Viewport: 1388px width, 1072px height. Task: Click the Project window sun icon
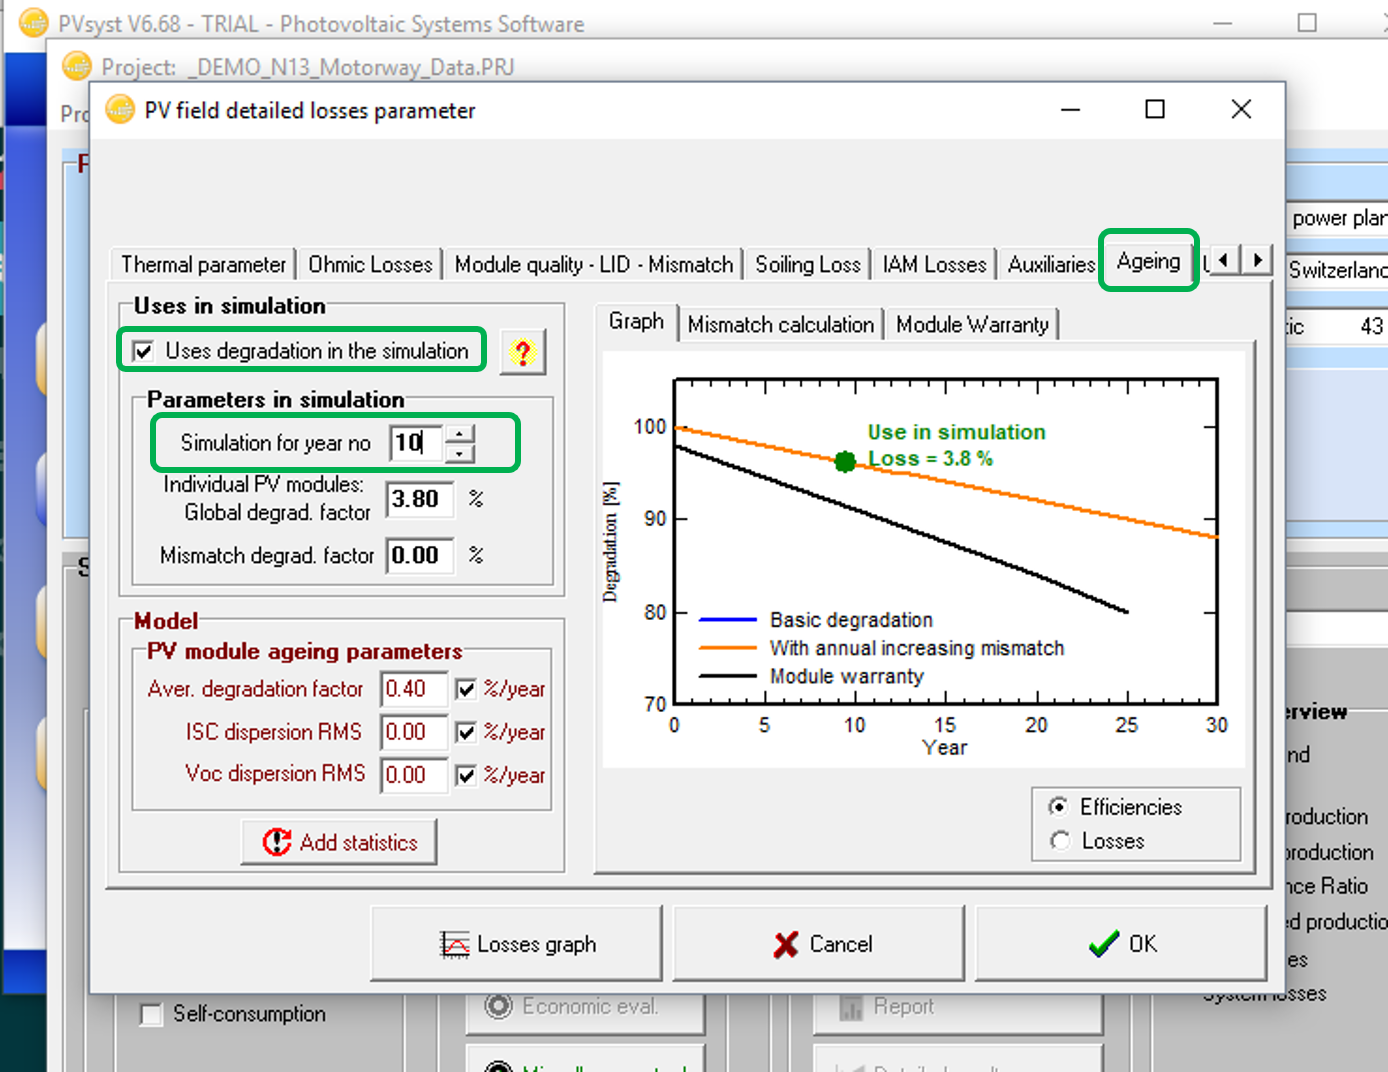[77, 66]
